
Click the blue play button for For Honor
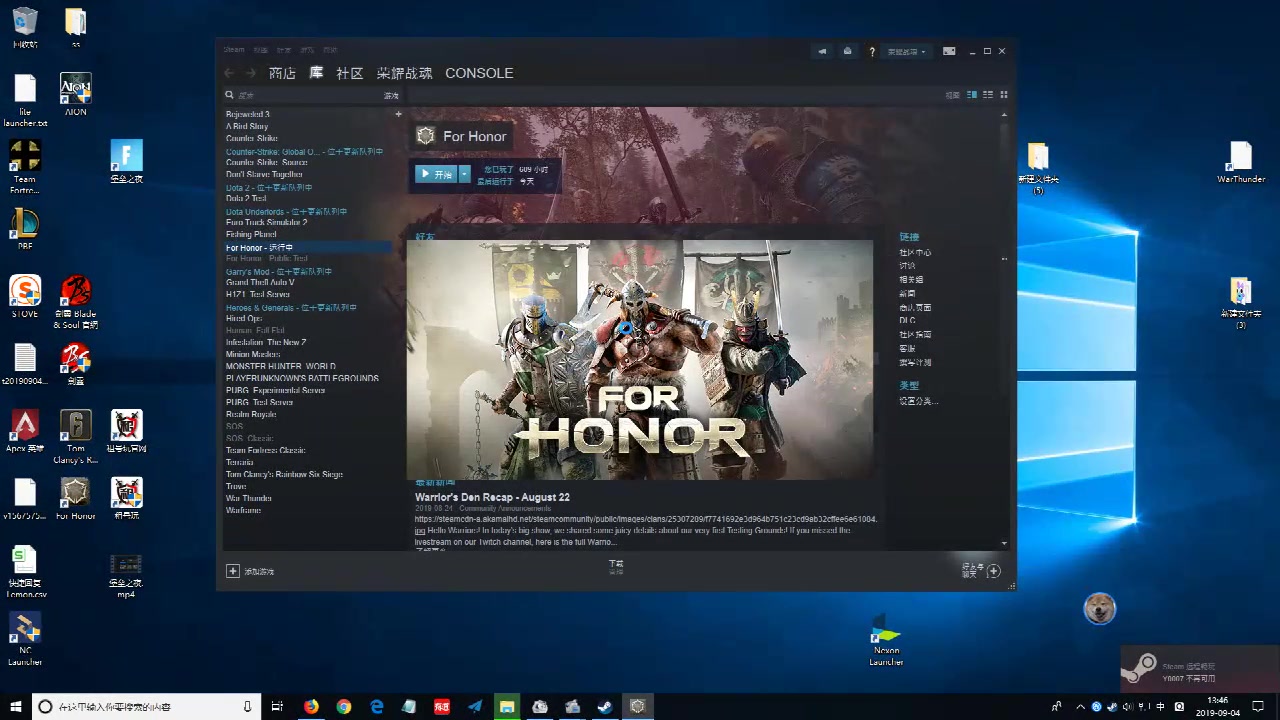click(437, 174)
